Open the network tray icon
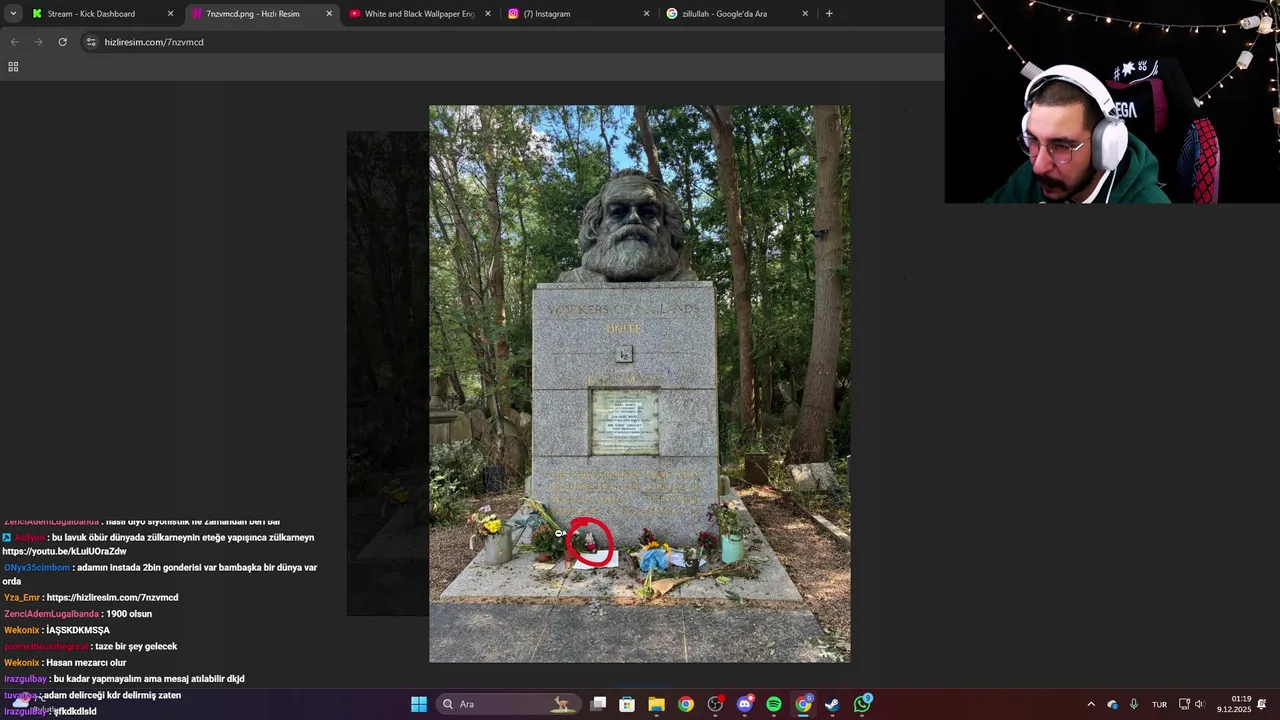This screenshot has width=1280, height=720. (1184, 704)
